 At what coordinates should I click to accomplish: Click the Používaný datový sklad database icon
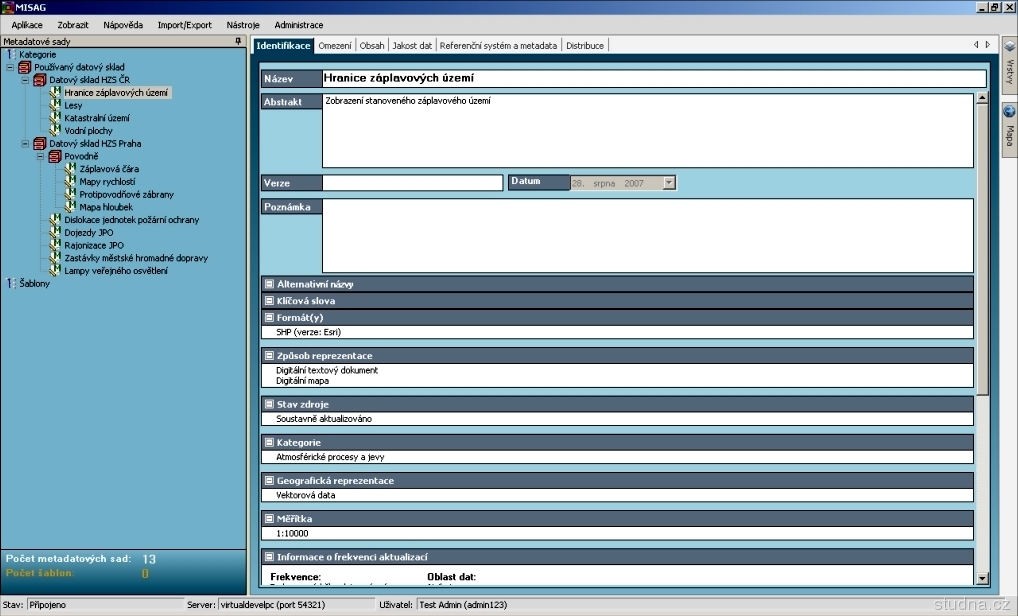(x=25, y=67)
